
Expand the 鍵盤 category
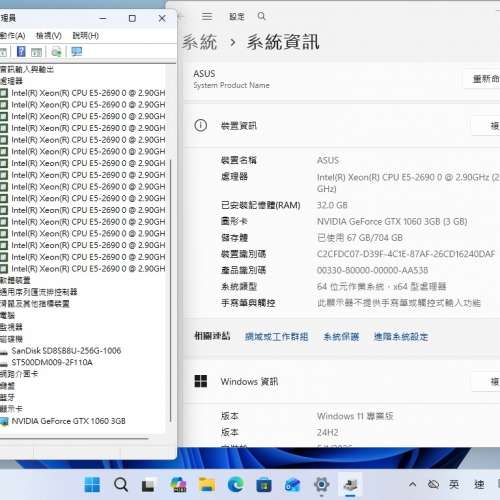pos(7,386)
